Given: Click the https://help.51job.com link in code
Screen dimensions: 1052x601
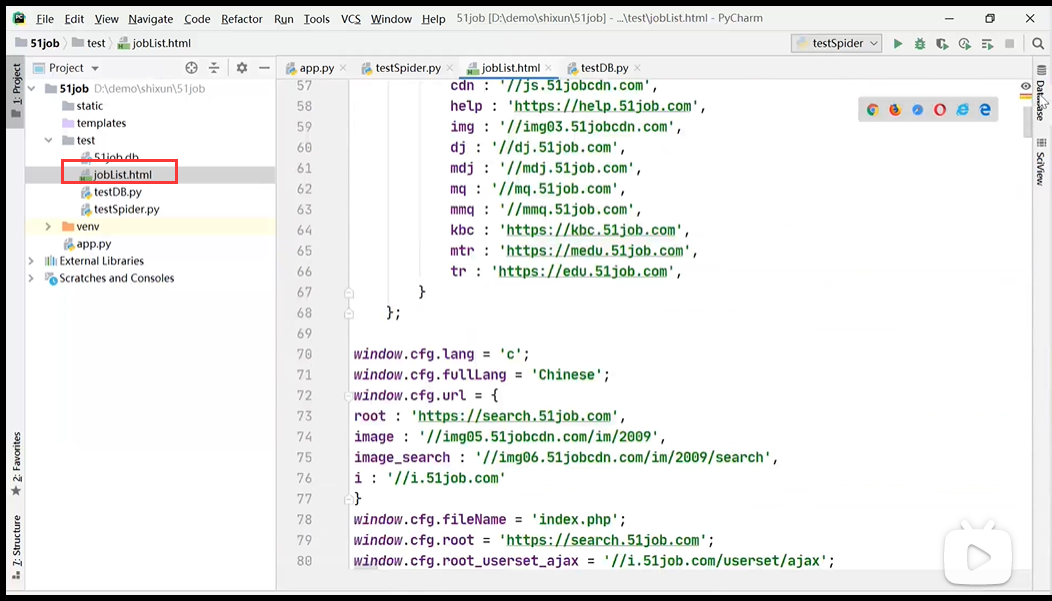Looking at the screenshot, I should tap(602, 106).
